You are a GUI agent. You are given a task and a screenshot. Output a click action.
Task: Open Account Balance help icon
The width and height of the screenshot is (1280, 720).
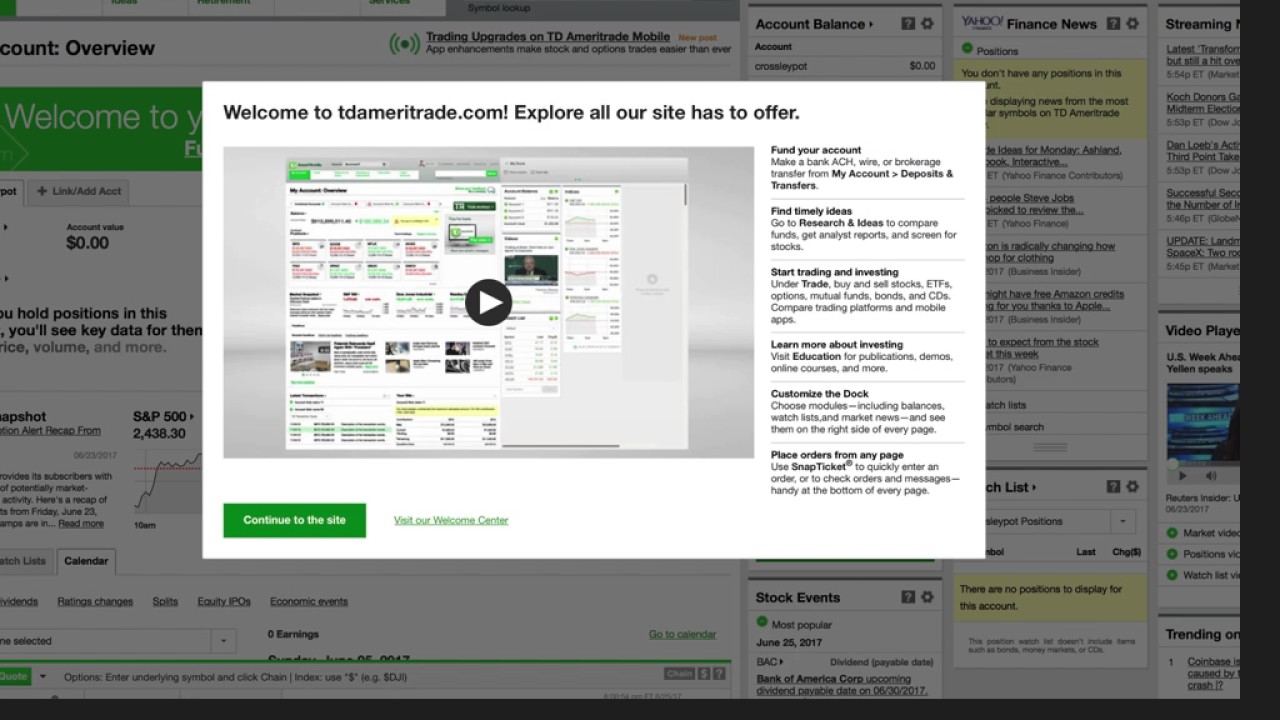click(908, 24)
